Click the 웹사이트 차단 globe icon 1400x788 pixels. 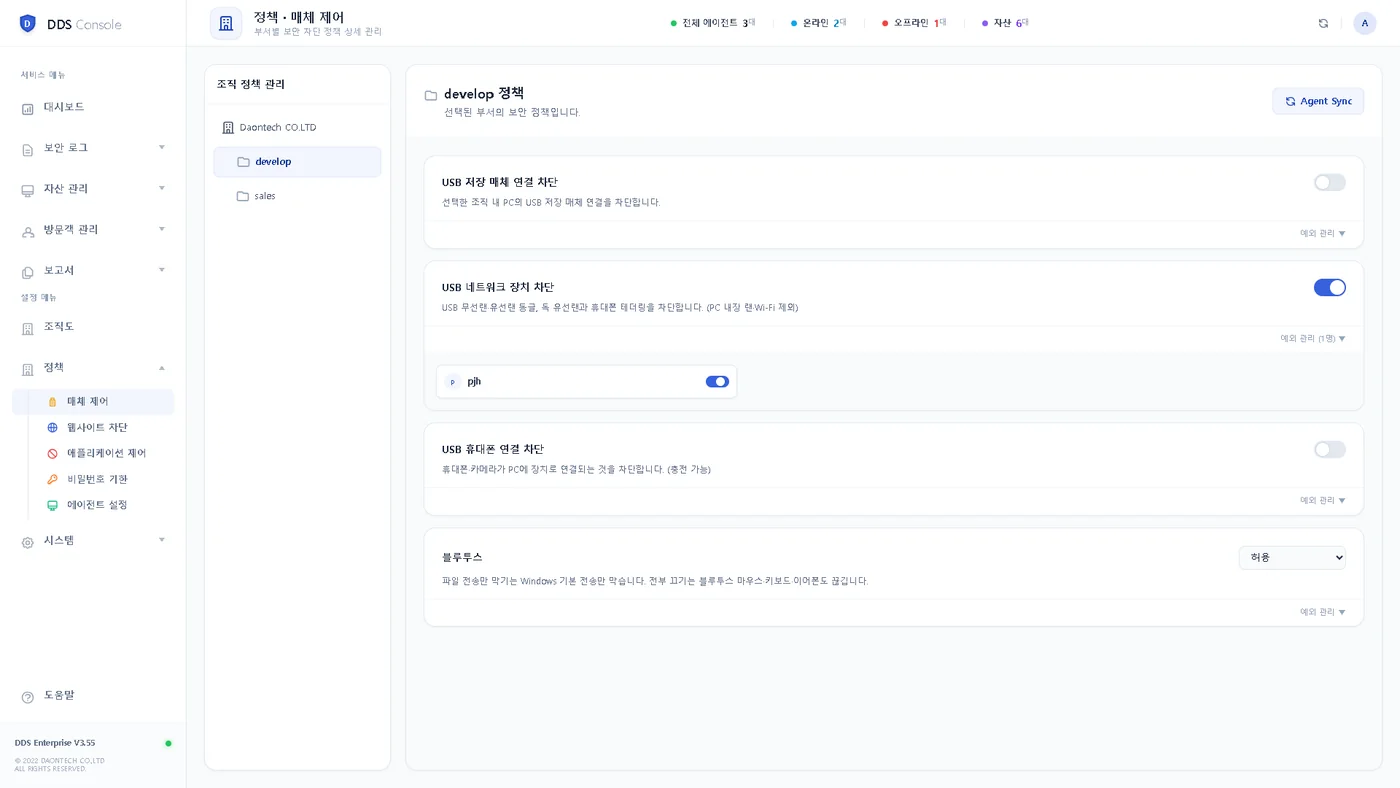53,428
